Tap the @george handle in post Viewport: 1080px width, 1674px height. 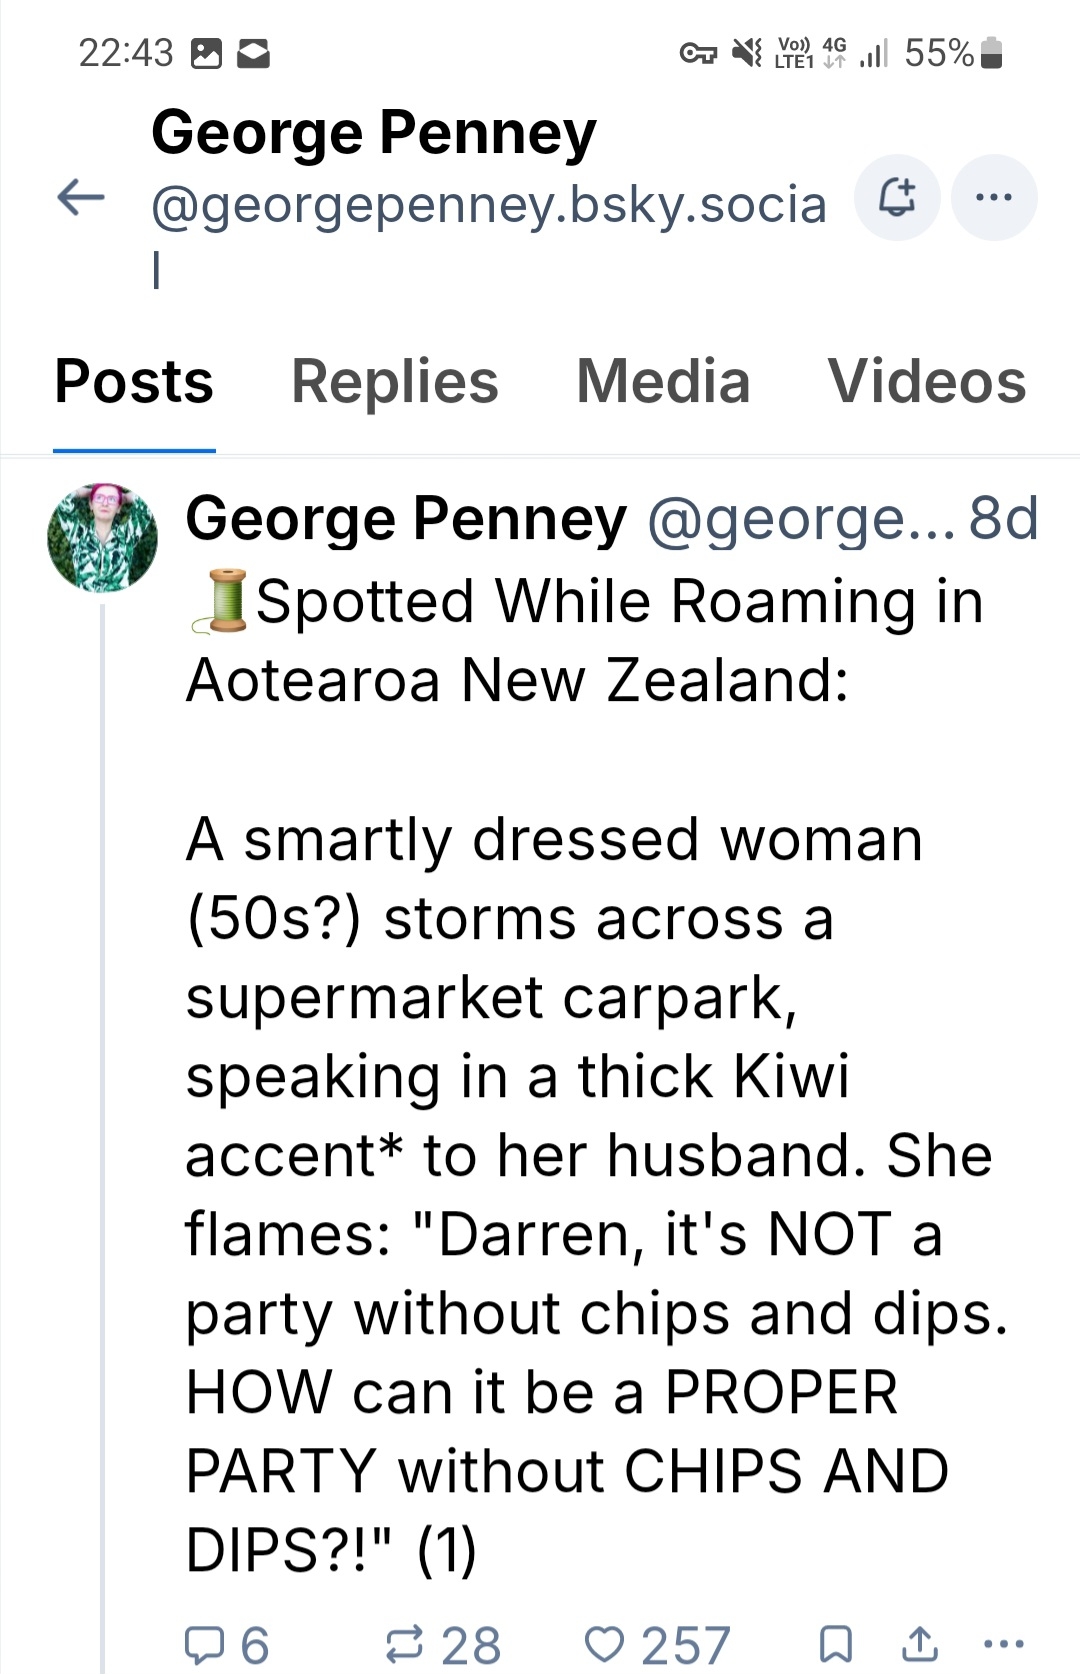pos(800,519)
